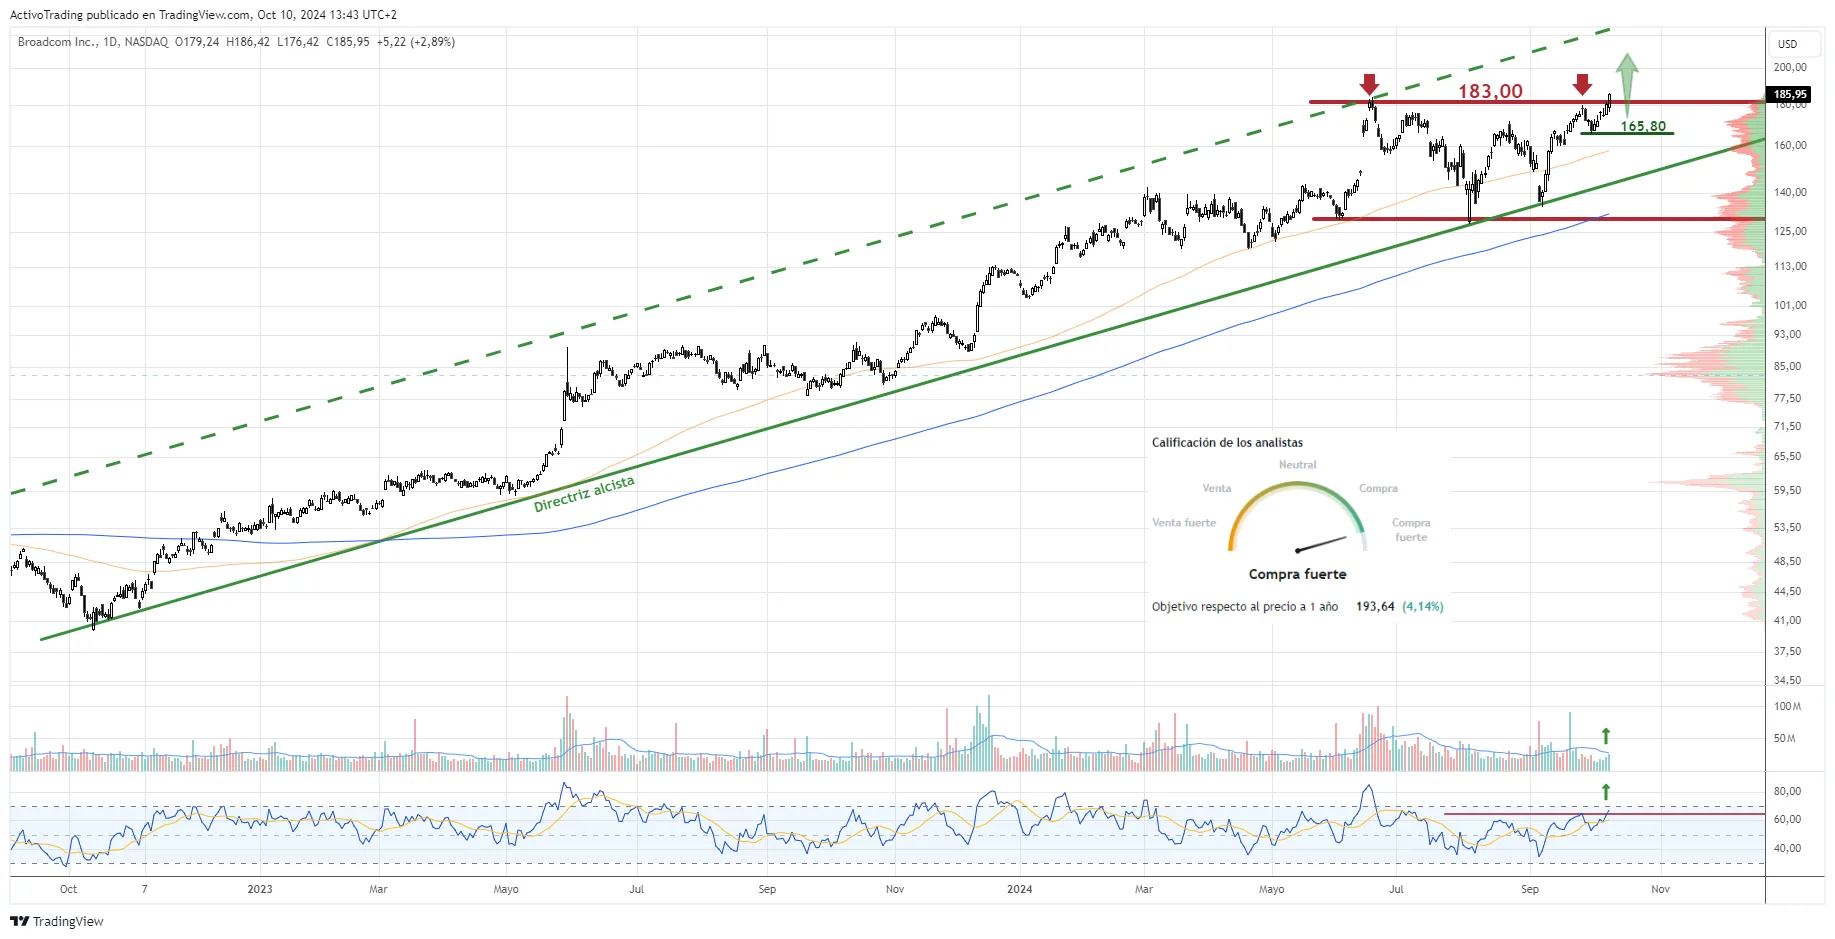Click the Calificación de los analistas heading
1835x939 pixels.
pos(1227,442)
